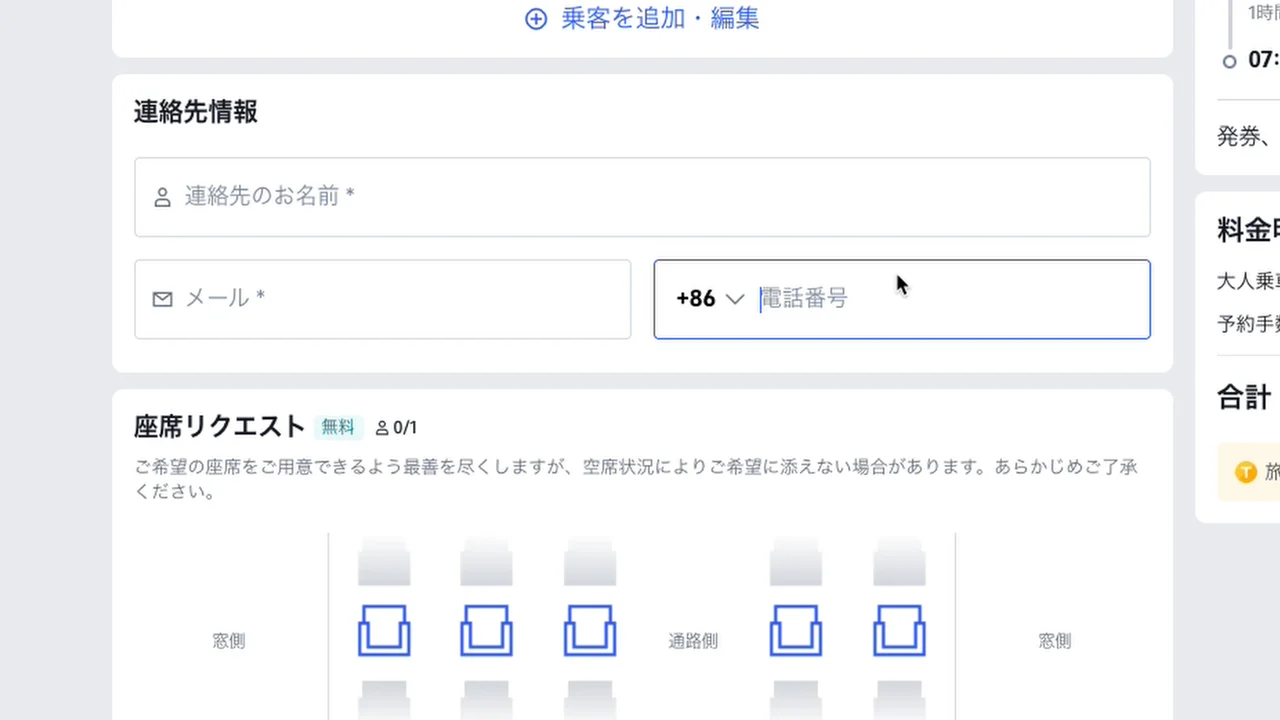
Task: Click the left 窓側 window label
Action: pyautogui.click(x=229, y=641)
